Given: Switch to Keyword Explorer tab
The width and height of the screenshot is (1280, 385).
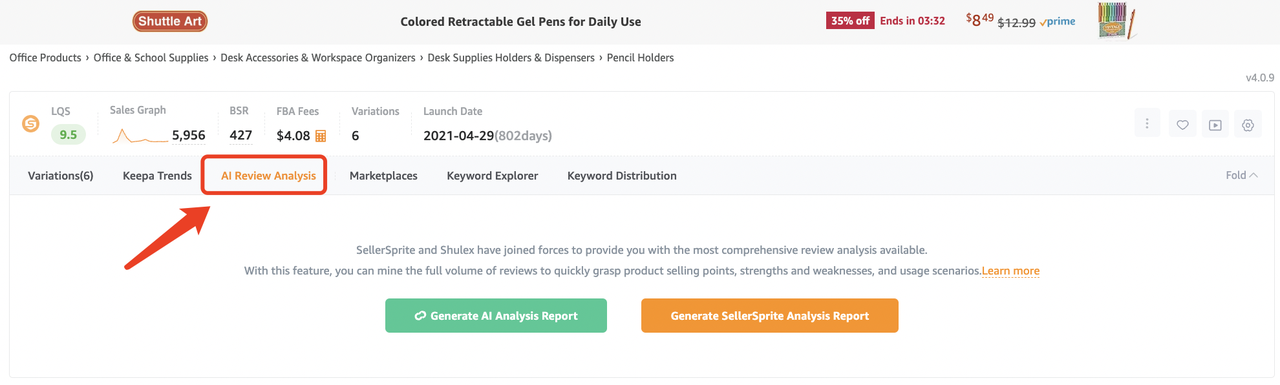Looking at the screenshot, I should coord(492,175).
